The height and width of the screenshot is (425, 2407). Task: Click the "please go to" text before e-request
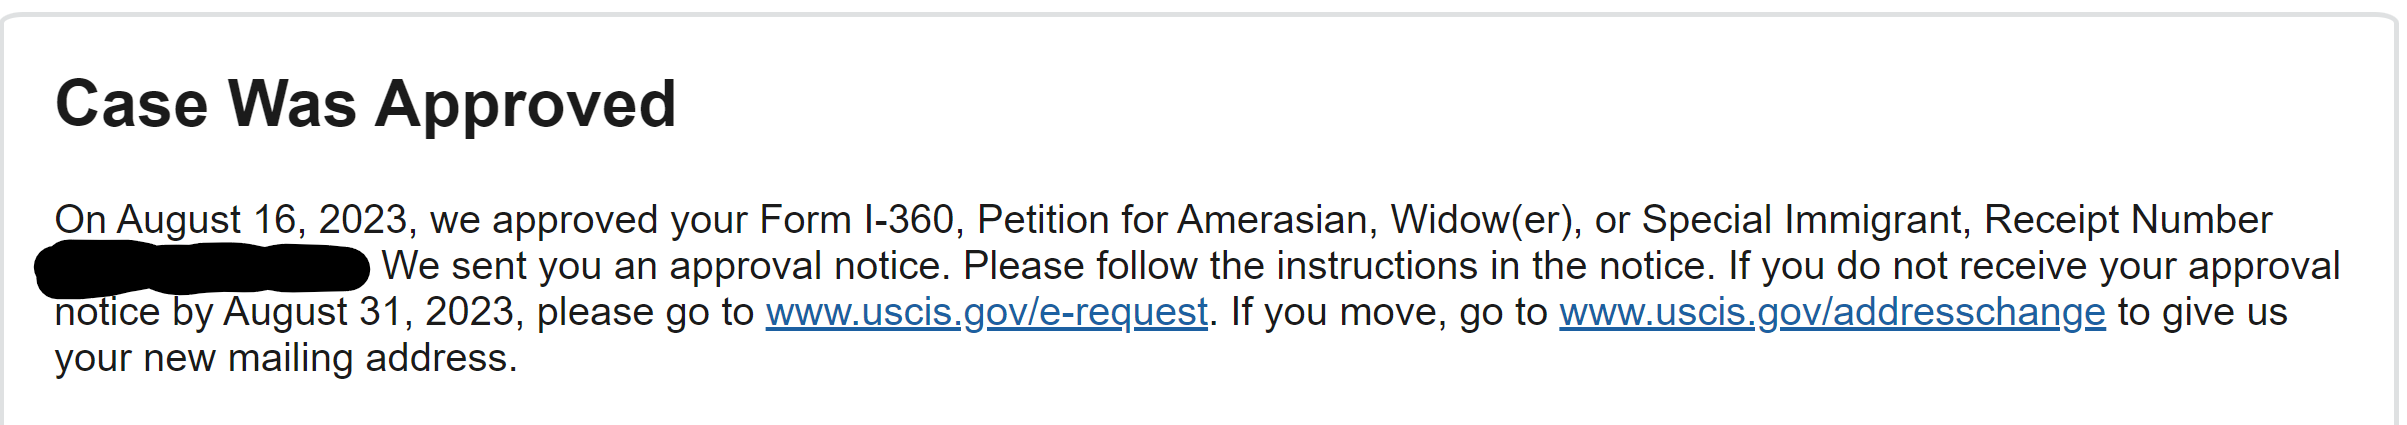coord(645,313)
